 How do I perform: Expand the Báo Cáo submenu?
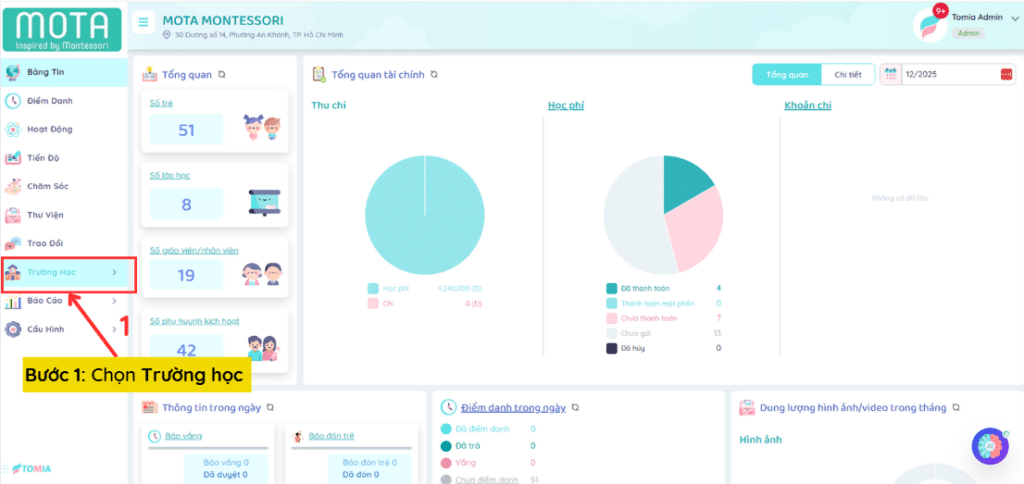[64, 300]
